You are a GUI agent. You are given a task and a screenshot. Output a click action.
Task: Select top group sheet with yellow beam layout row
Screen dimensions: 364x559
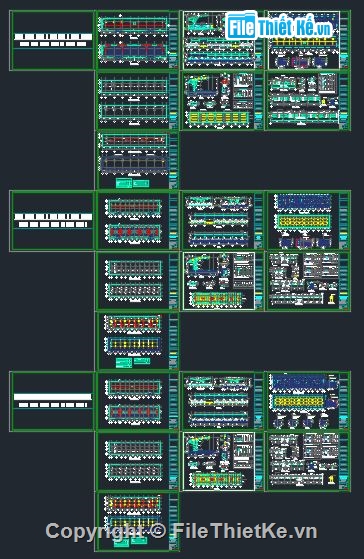(x=223, y=101)
